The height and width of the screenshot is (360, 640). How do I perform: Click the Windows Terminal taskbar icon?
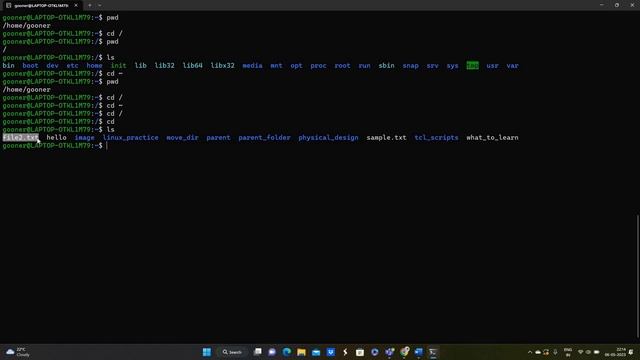point(433,352)
